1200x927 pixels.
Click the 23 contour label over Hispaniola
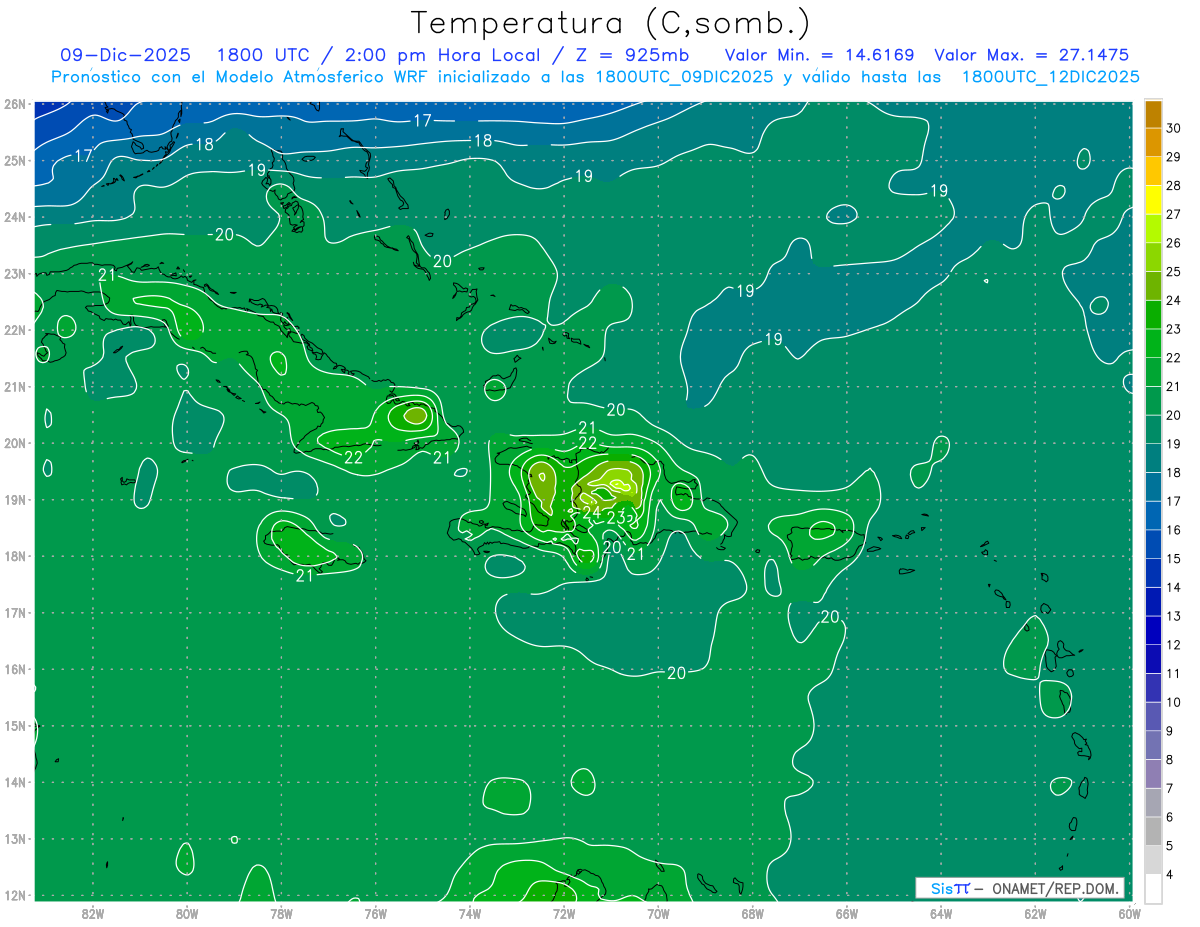(618, 517)
